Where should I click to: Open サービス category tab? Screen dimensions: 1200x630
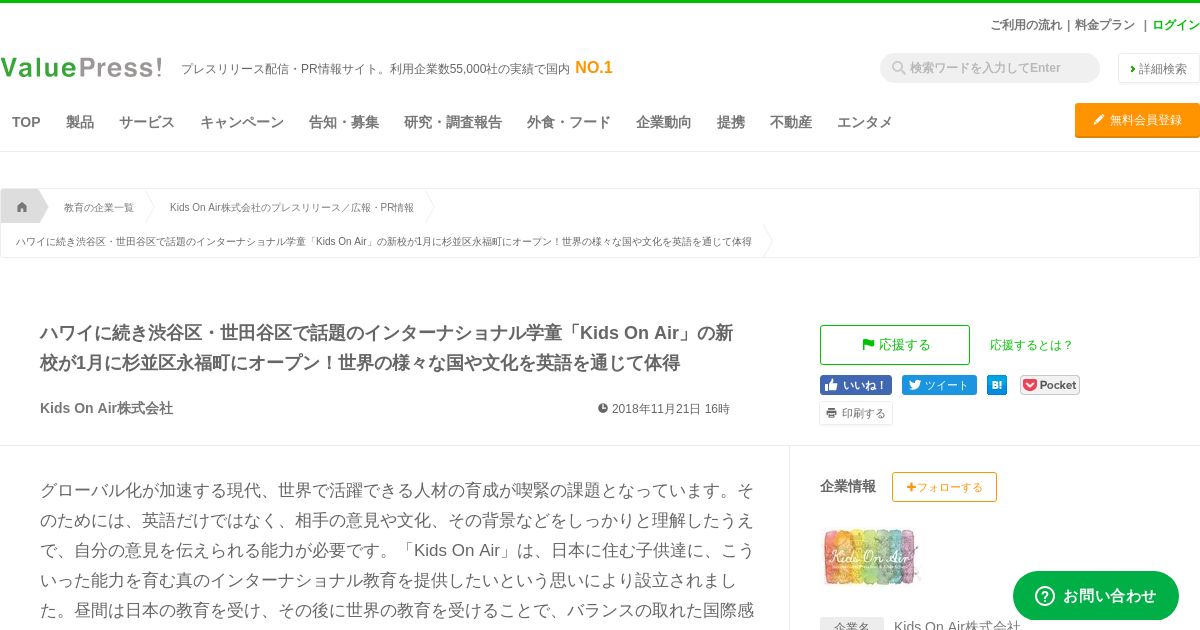[147, 122]
